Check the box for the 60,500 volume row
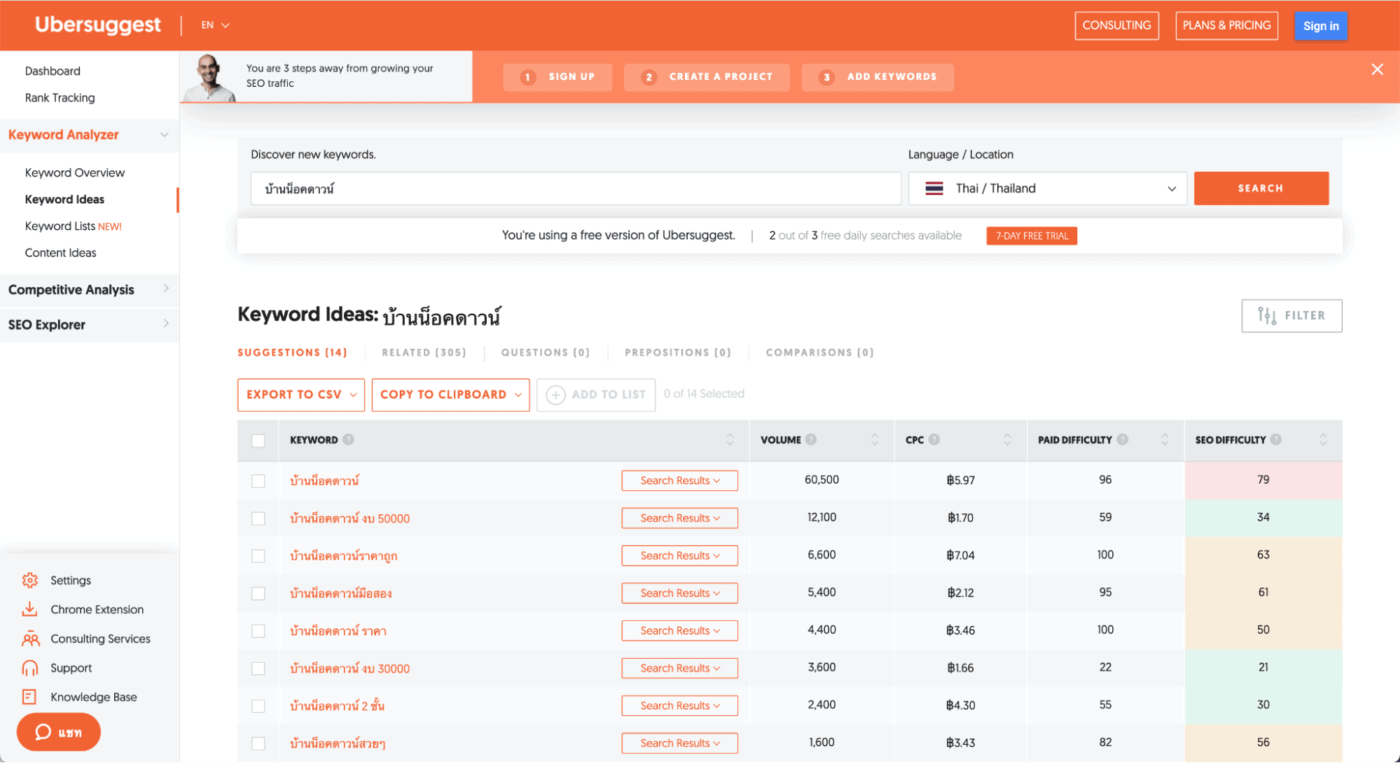Viewport: 1400px width, 763px height. tap(258, 481)
